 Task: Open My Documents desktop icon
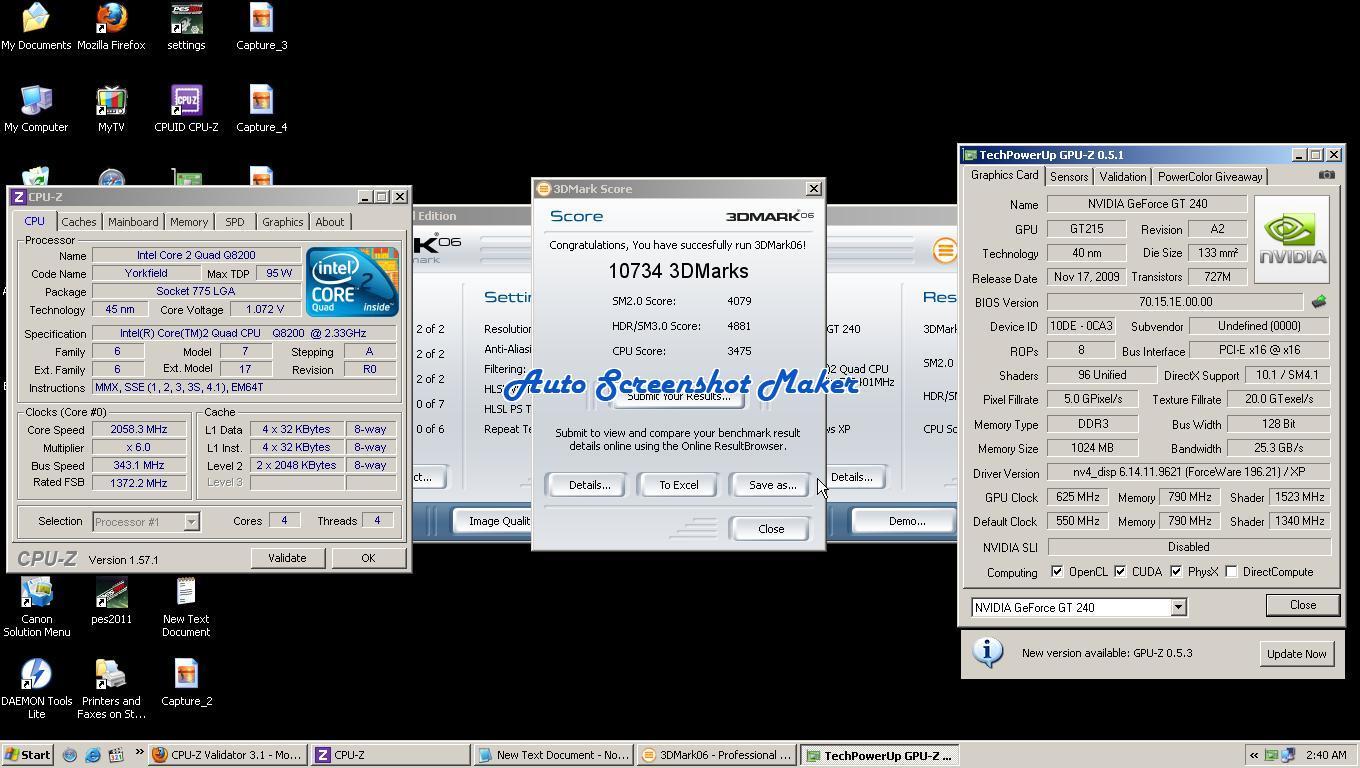coord(36,27)
